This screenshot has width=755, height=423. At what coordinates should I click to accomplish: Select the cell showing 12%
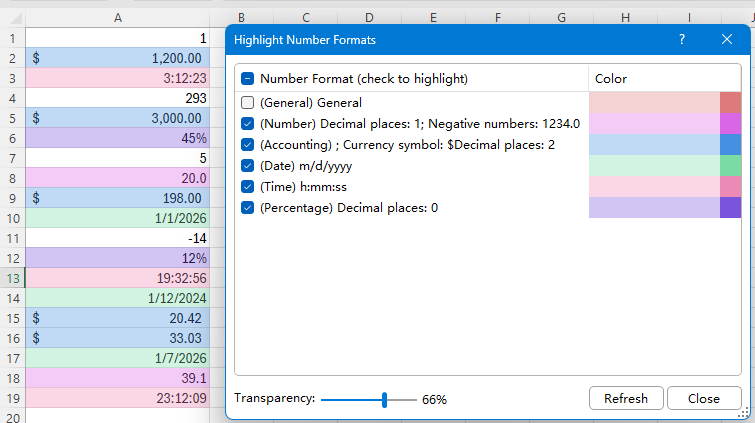point(117,258)
